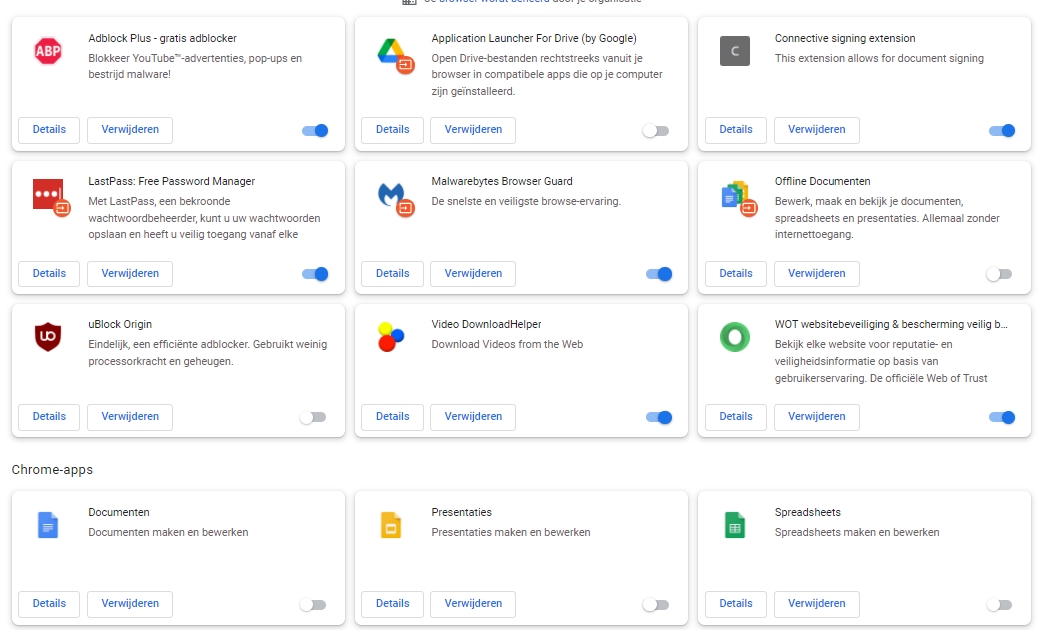Open Details for WOT websitebeveiliging
Viewport: 1040px width, 630px height.
click(735, 416)
